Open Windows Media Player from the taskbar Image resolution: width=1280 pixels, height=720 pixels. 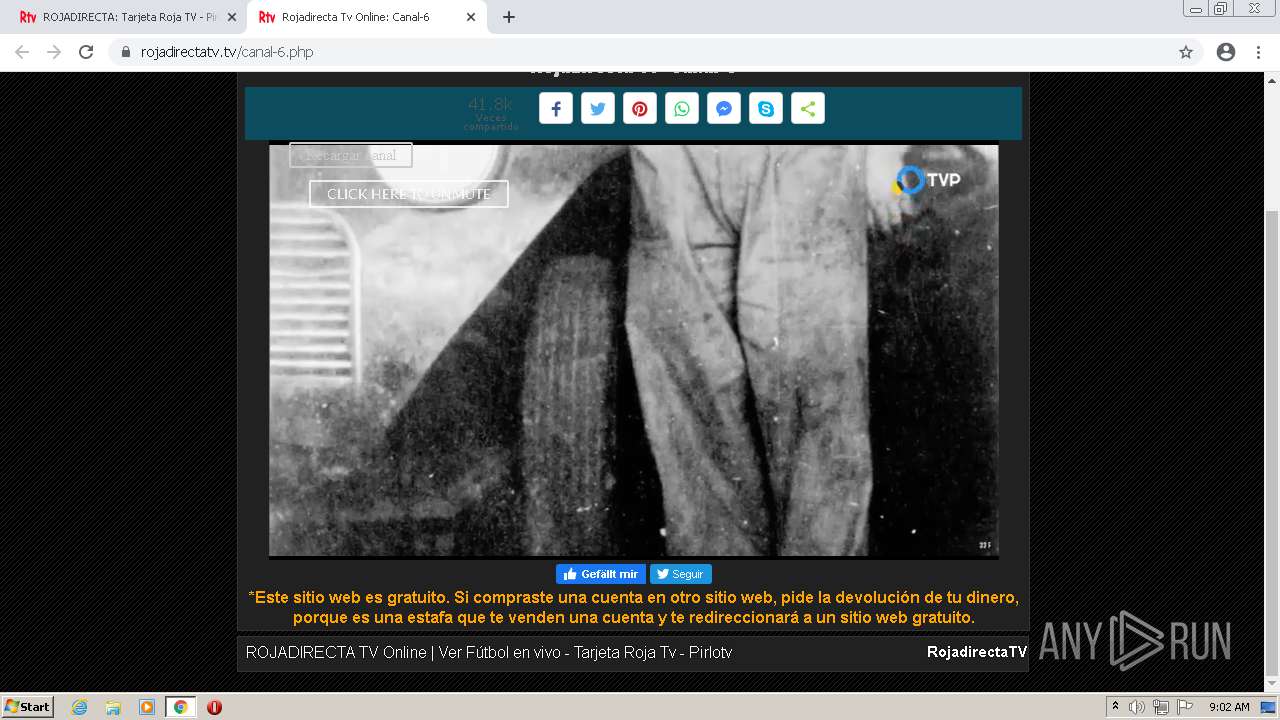coord(147,707)
